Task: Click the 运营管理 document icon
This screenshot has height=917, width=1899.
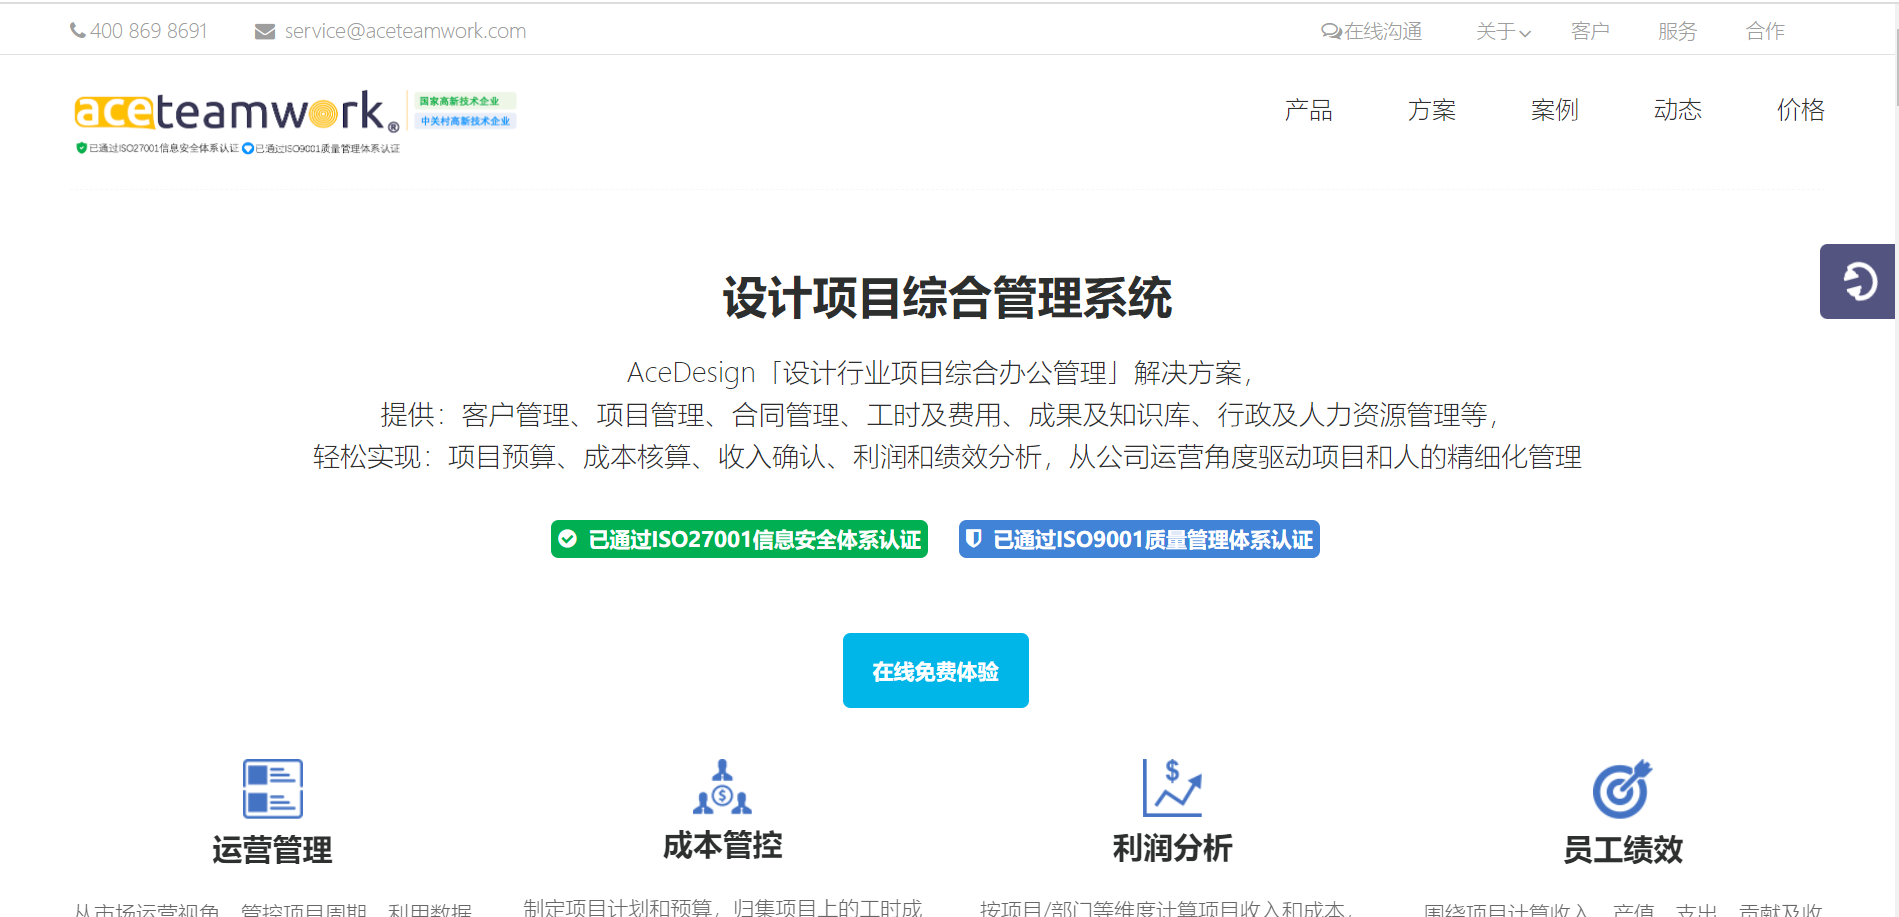Action: tap(273, 789)
